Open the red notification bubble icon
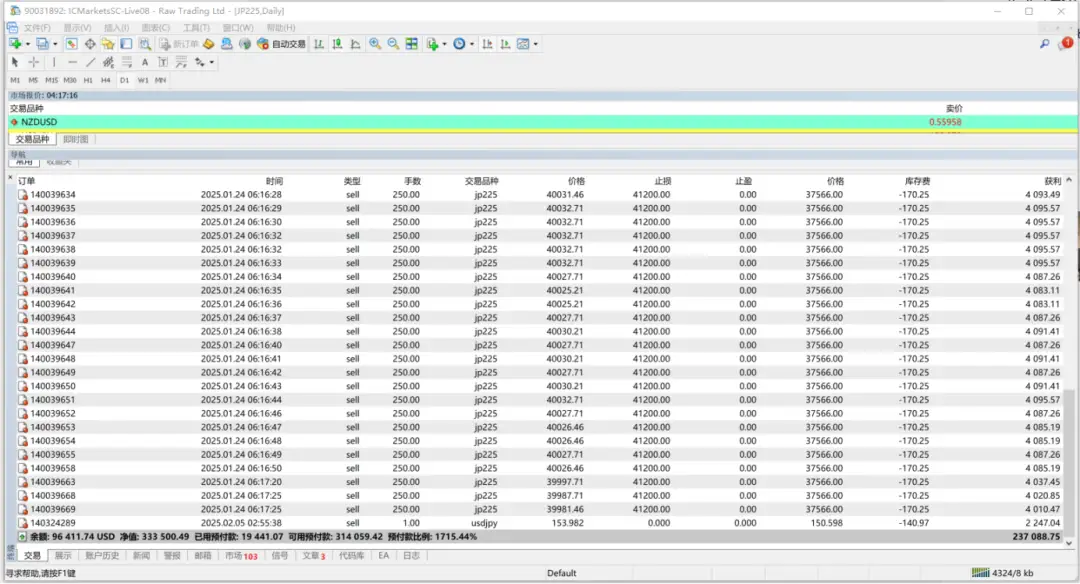Viewport: 1080px width, 584px height. click(1066, 43)
